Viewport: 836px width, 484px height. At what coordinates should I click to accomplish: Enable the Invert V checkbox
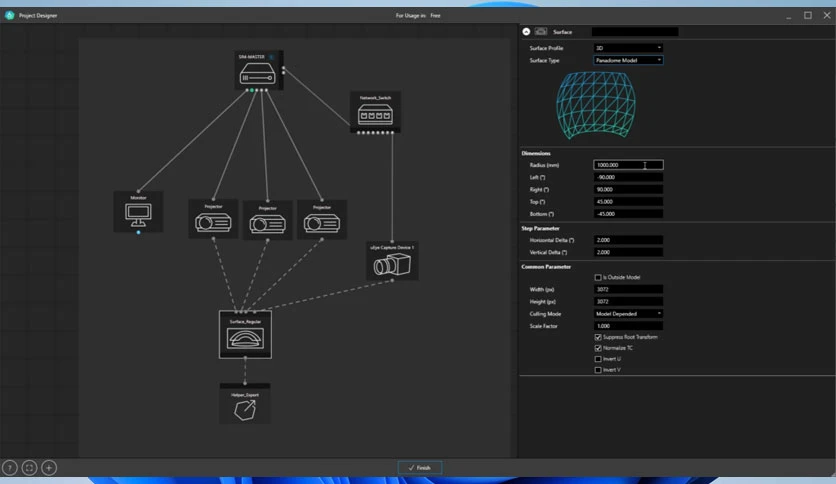pyautogui.click(x=598, y=370)
